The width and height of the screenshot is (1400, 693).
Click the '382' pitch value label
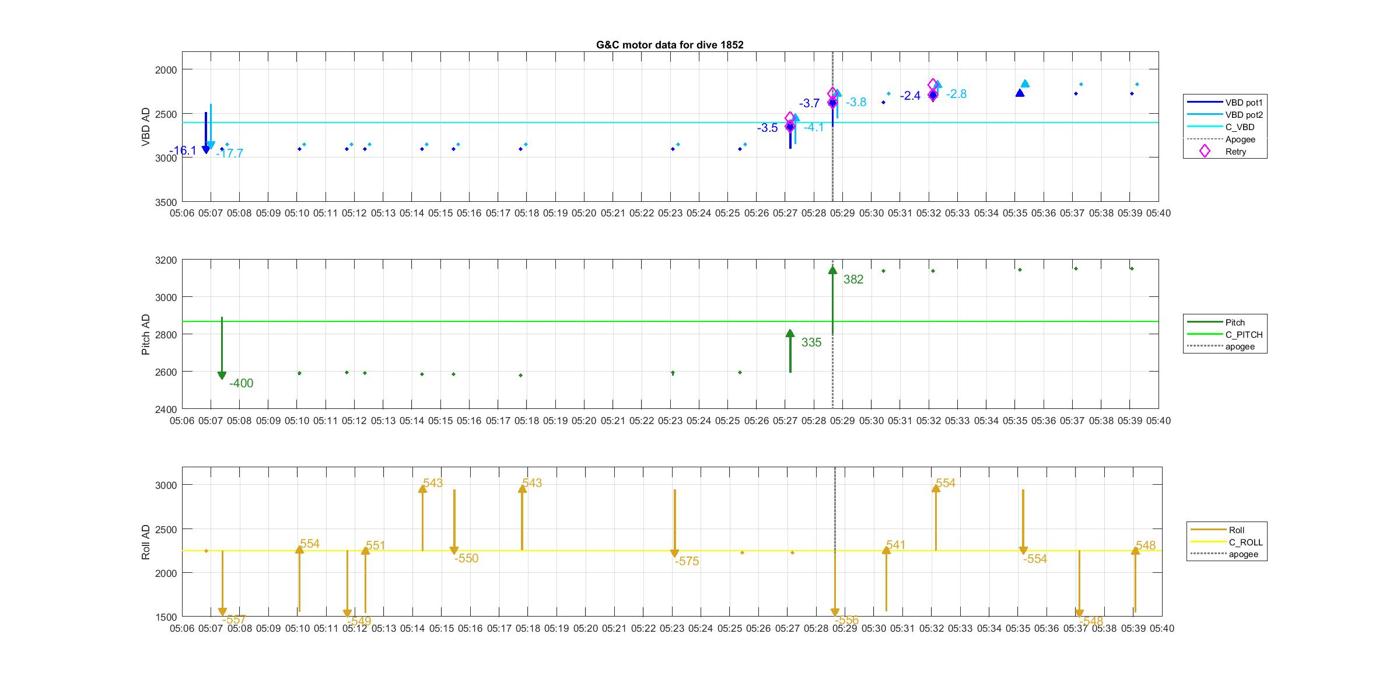(x=853, y=279)
